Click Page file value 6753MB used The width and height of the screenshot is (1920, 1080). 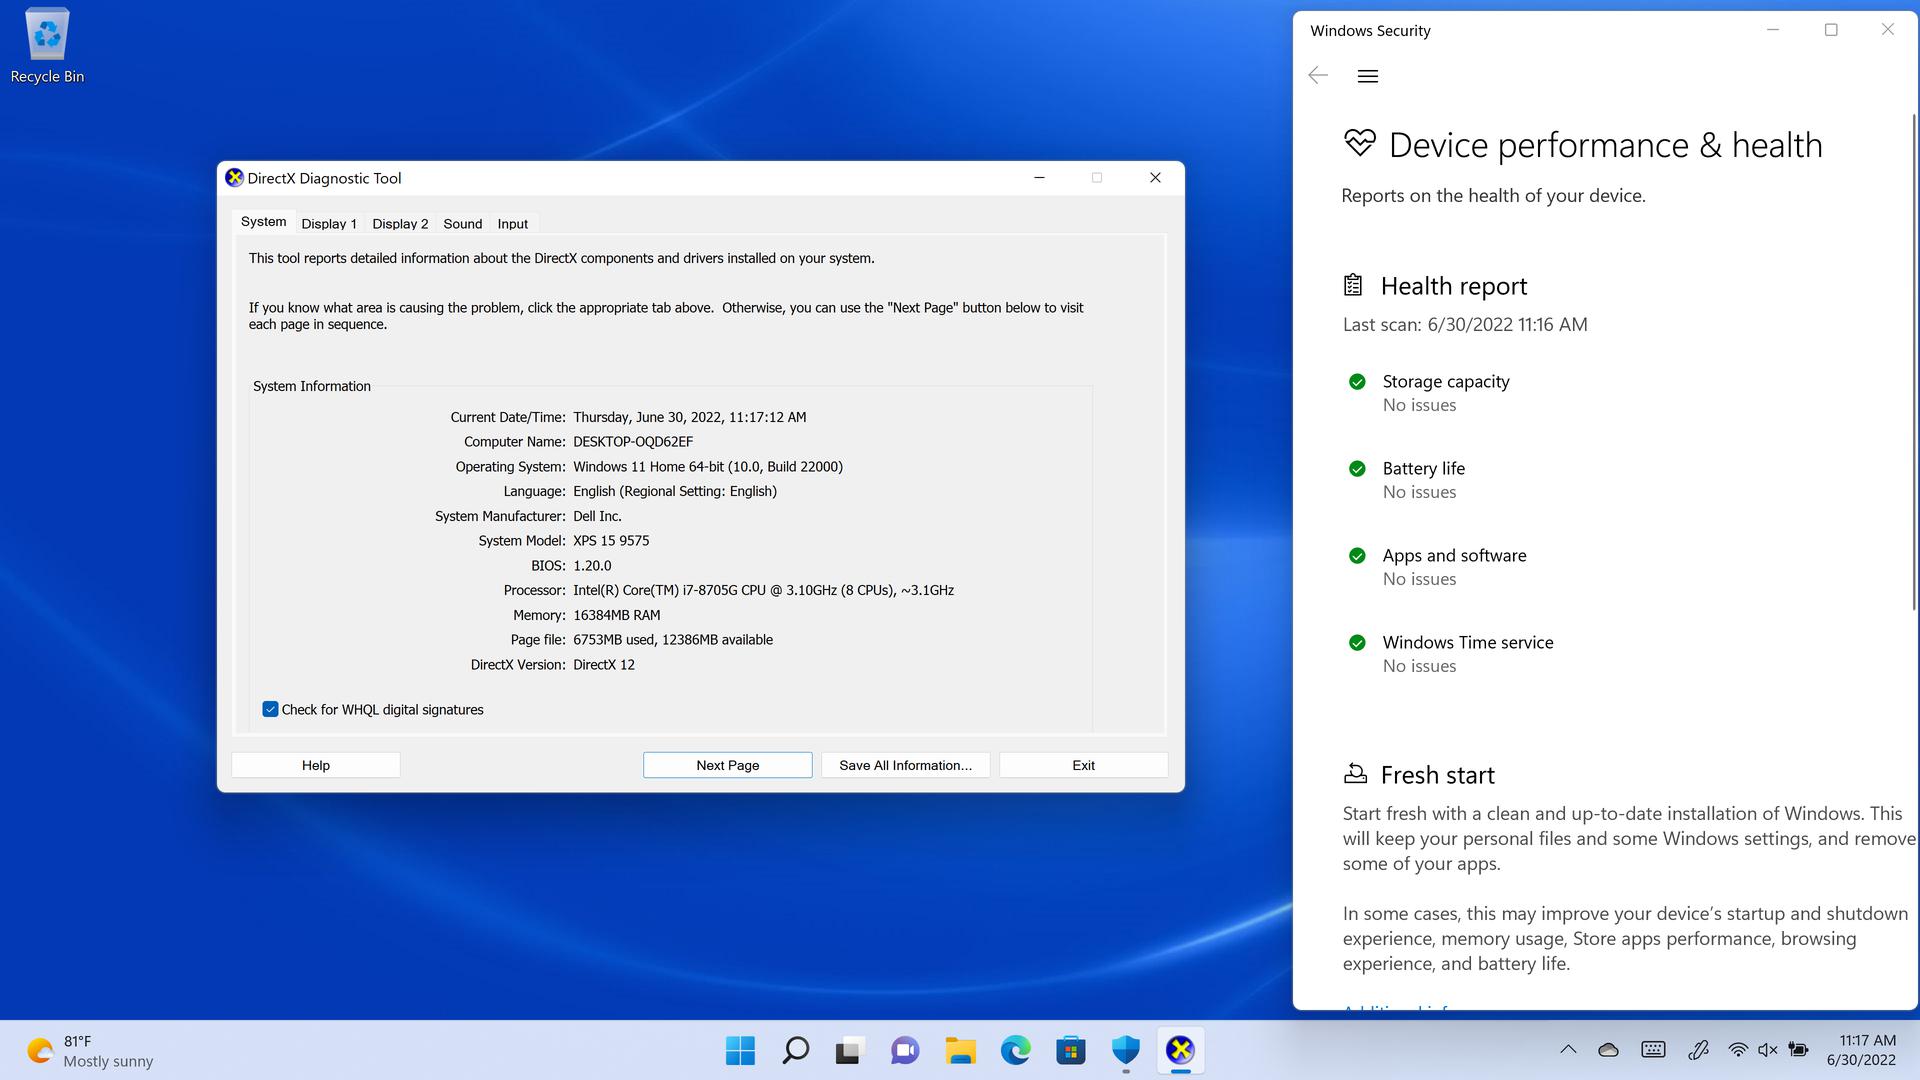pyautogui.click(x=673, y=640)
